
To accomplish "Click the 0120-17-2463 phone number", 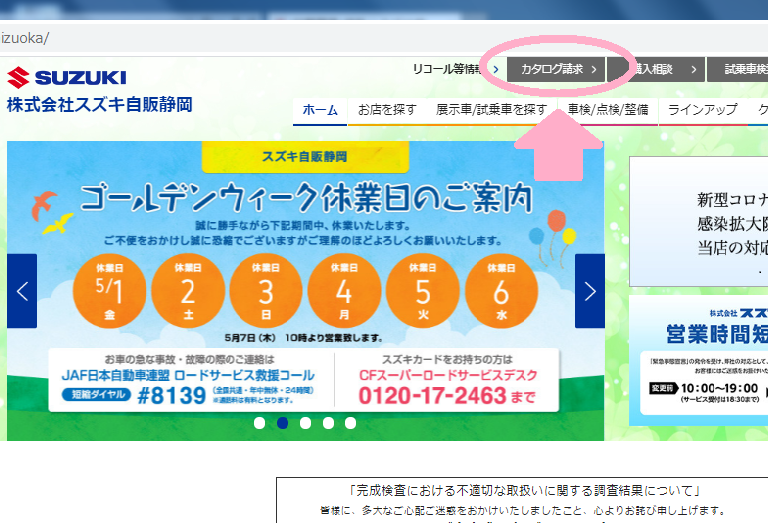I will 432,396.
